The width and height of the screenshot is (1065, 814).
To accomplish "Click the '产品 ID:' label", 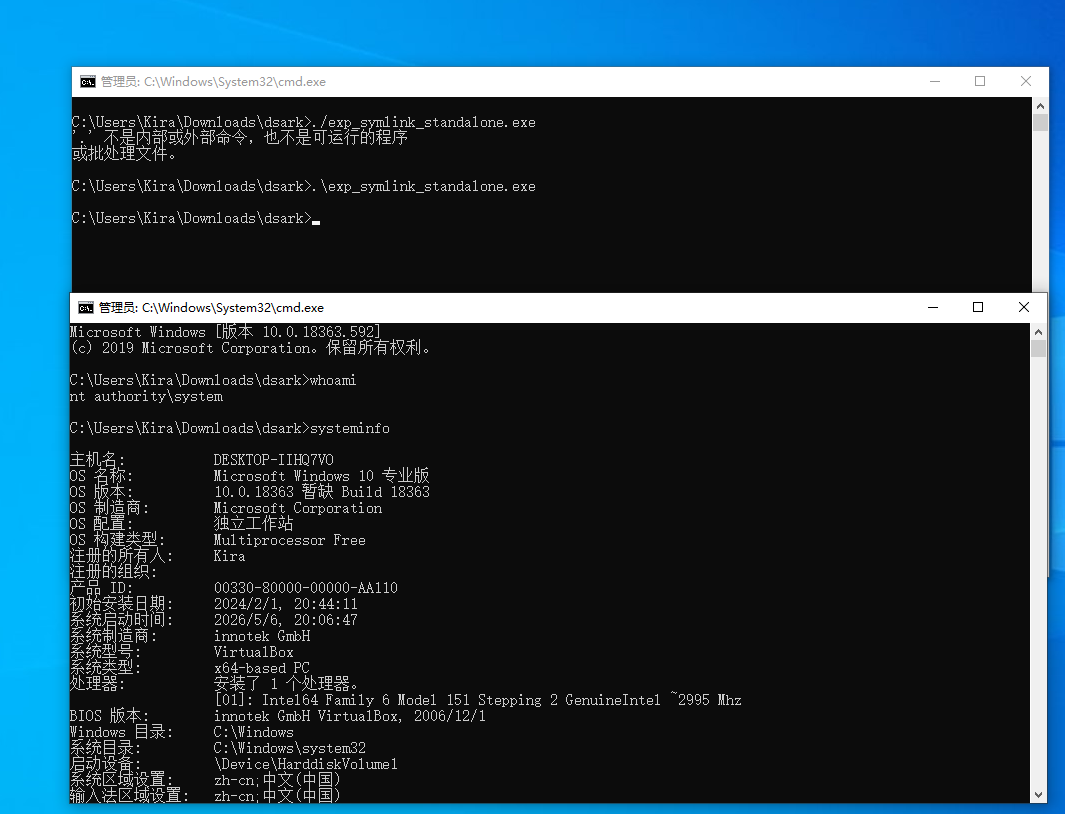I will 101,588.
